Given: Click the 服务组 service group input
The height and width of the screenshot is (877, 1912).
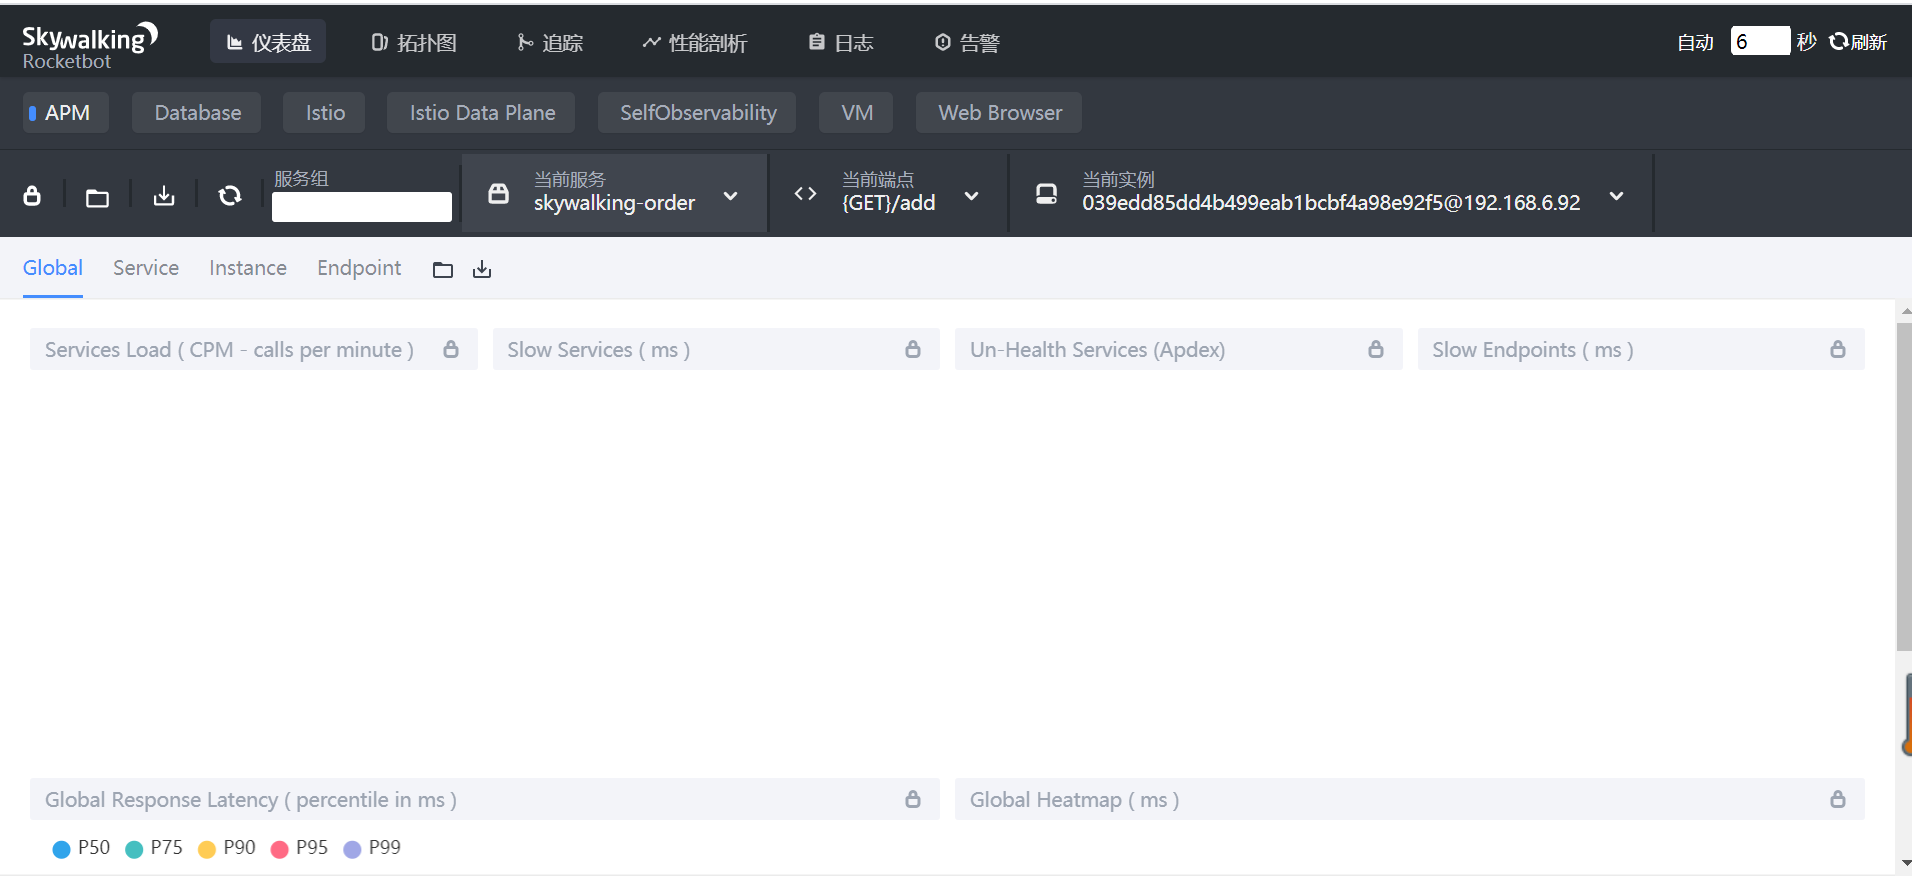Looking at the screenshot, I should (362, 207).
